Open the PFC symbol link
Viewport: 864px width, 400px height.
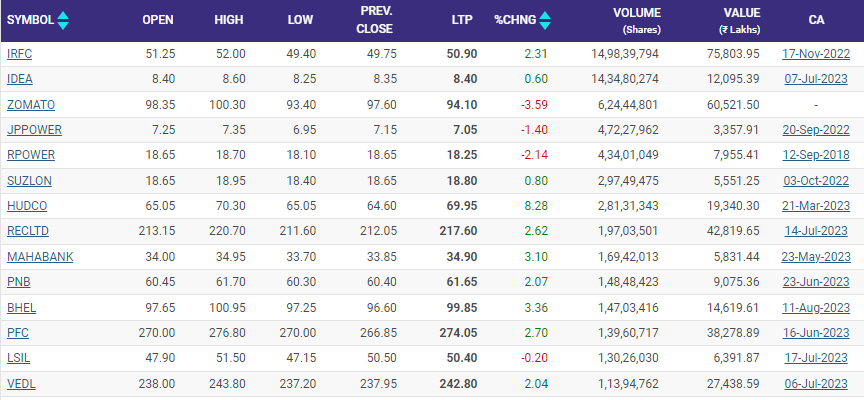(x=18, y=333)
